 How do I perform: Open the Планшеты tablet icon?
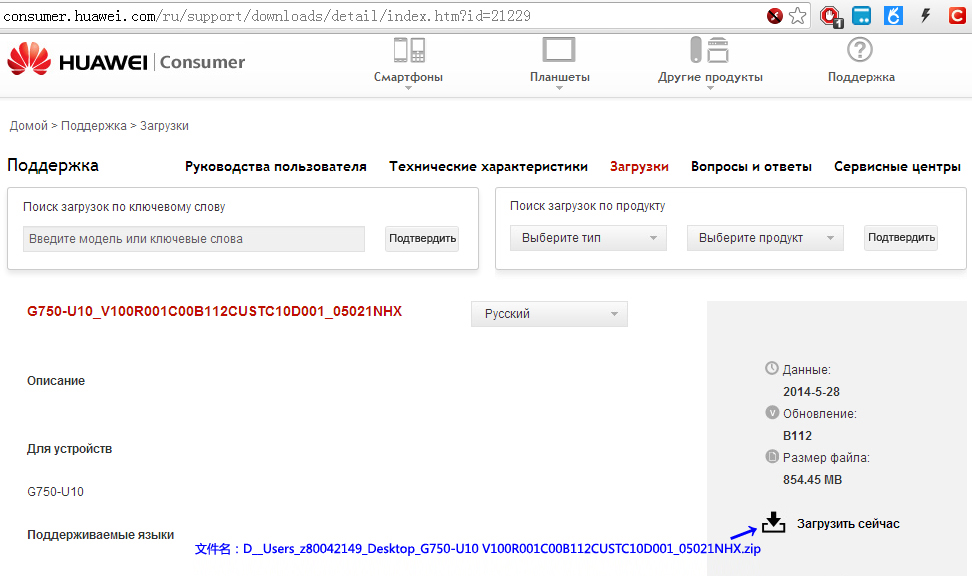559,50
